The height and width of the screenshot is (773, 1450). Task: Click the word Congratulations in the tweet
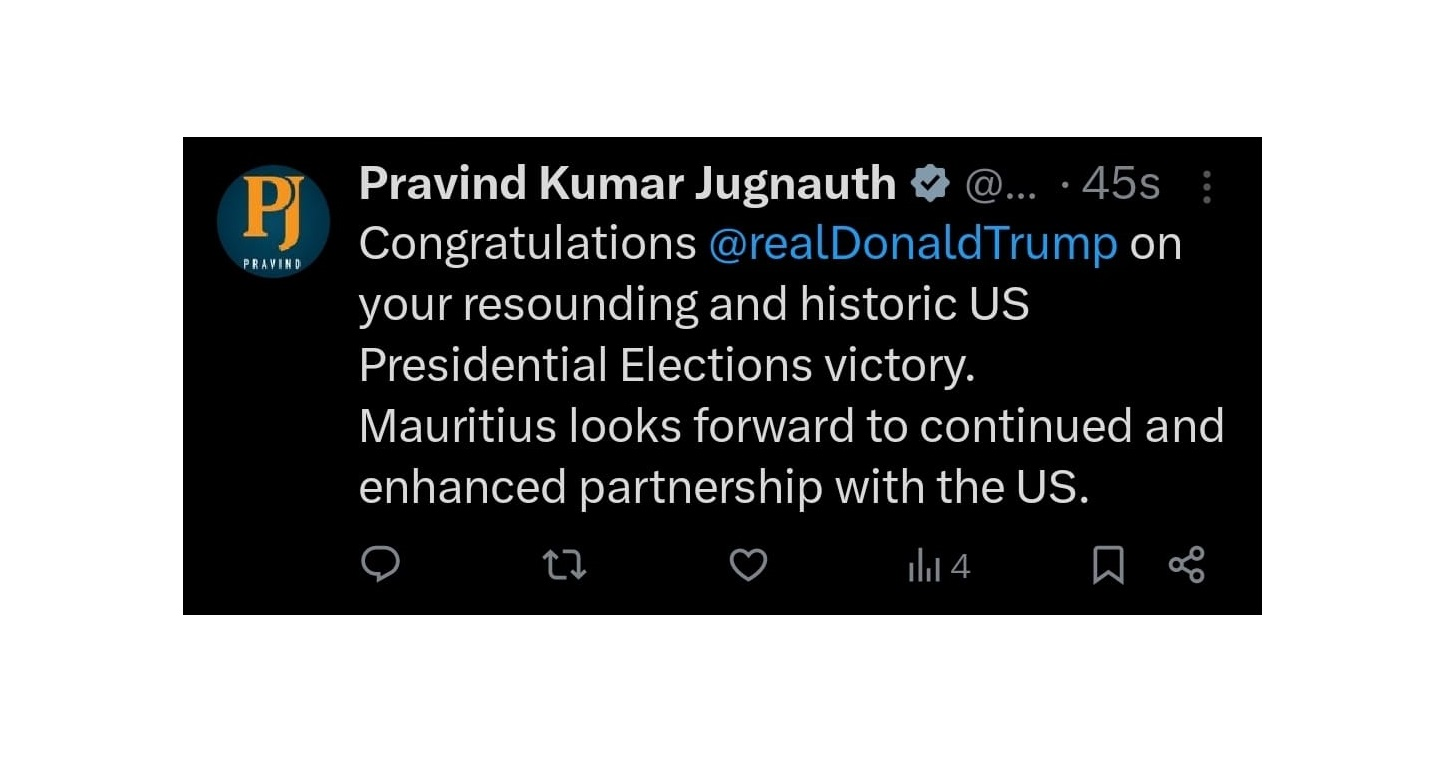[527, 244]
